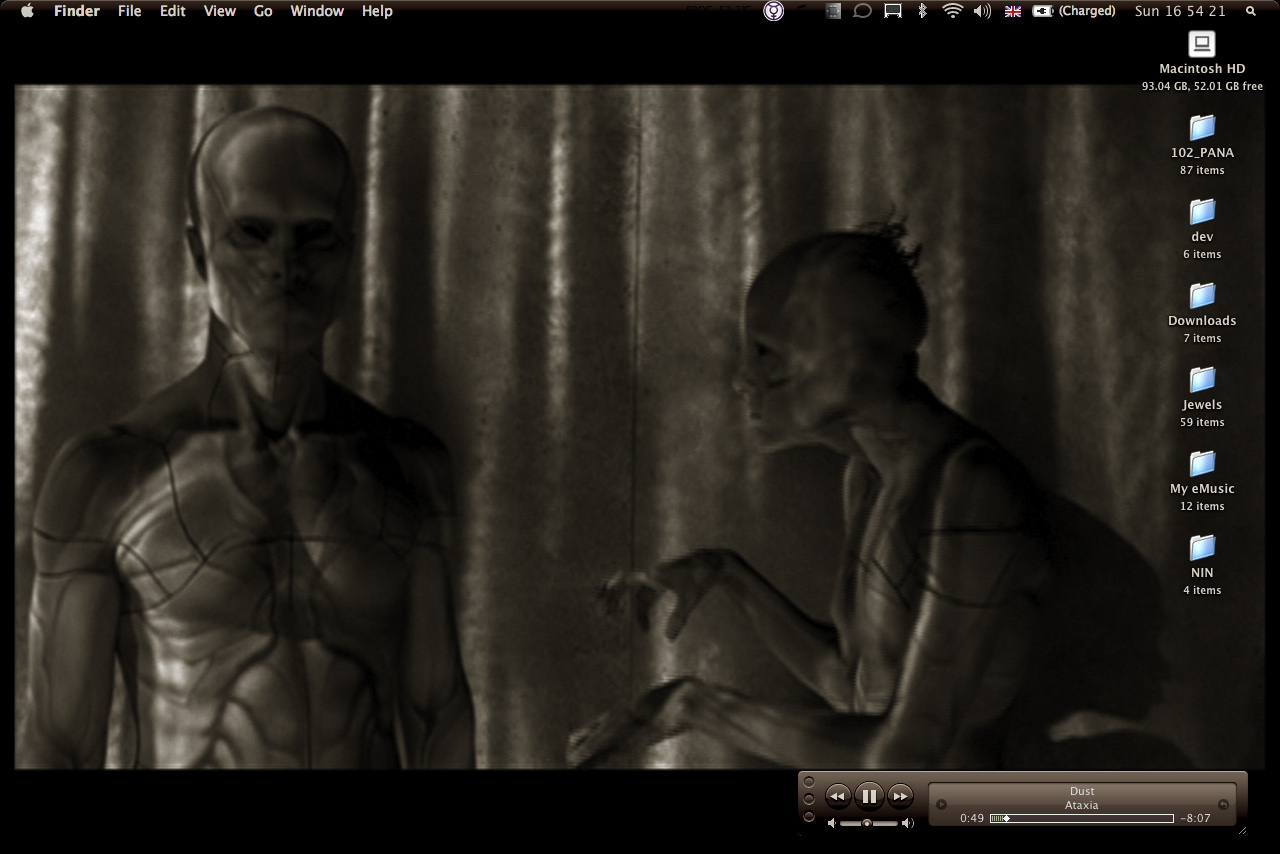Click the Jewels folder name label
Viewport: 1280px width, 854px height.
1202,405
